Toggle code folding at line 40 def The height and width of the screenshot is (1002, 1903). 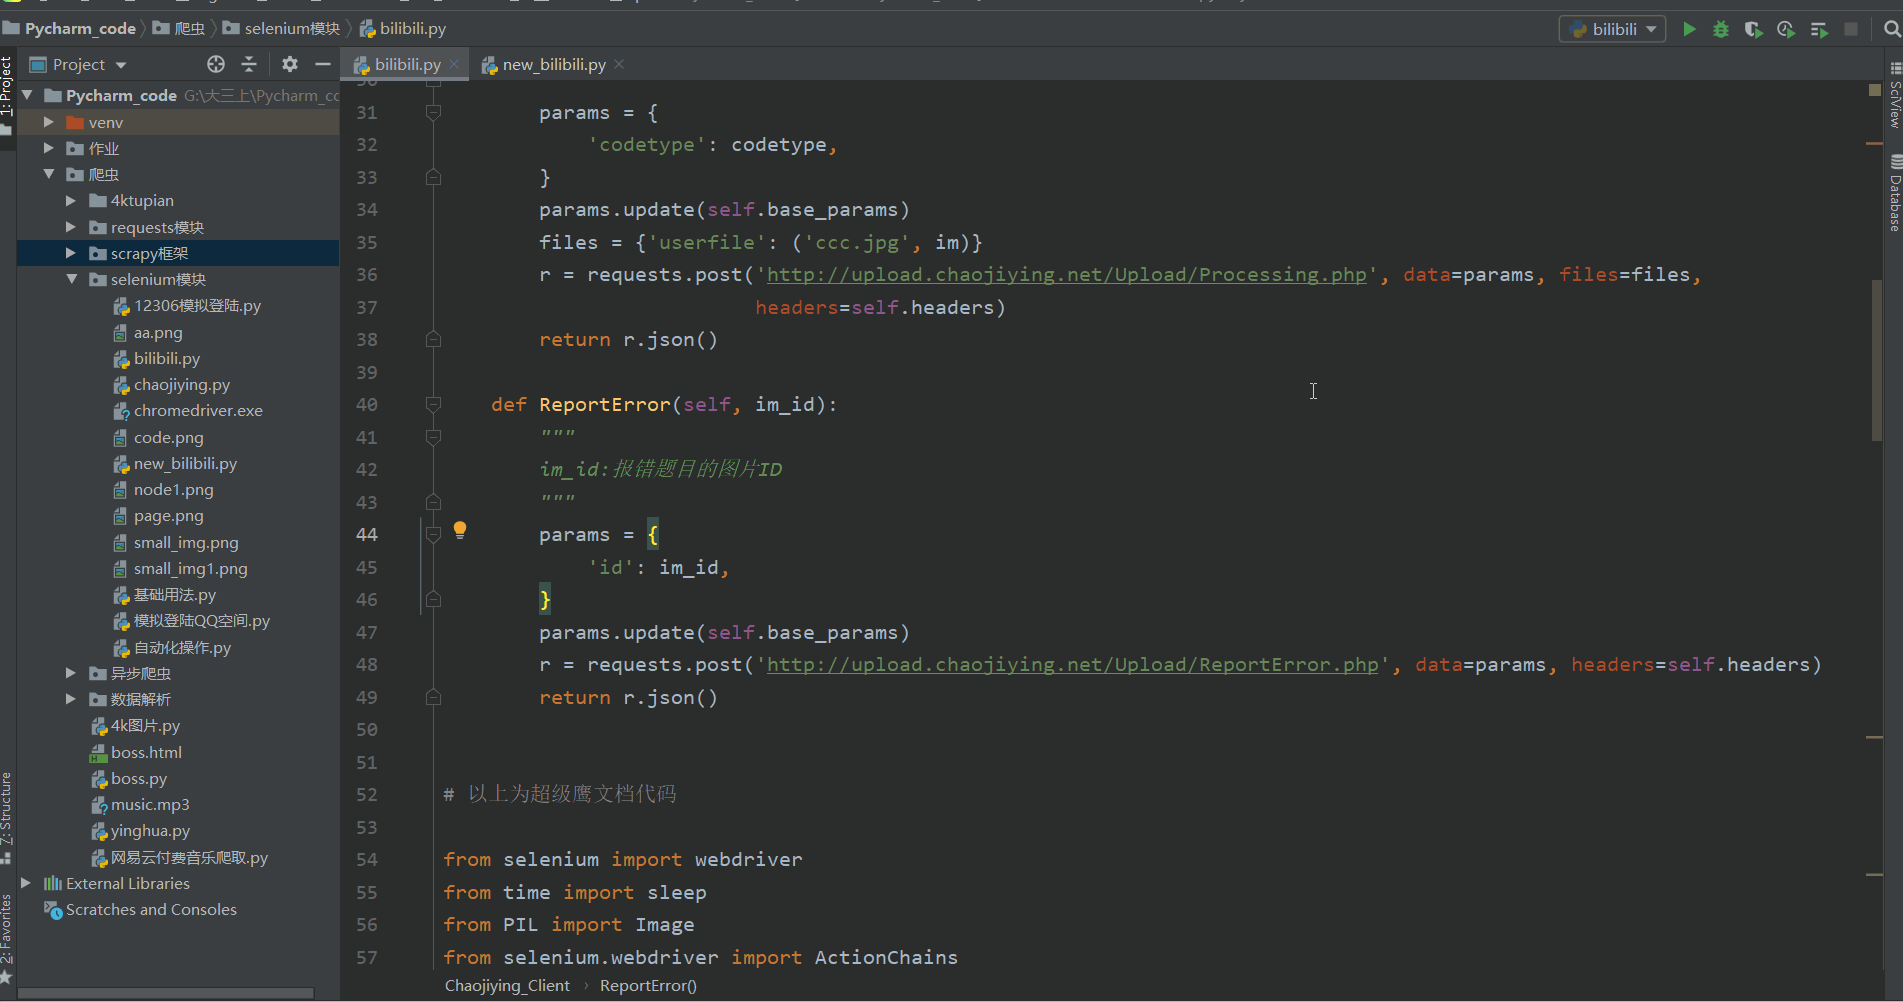point(433,404)
